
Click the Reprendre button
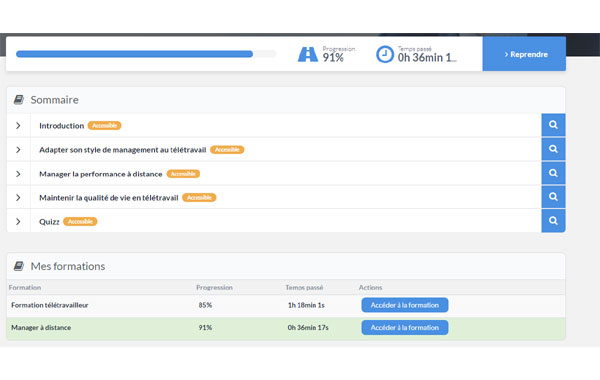point(524,54)
